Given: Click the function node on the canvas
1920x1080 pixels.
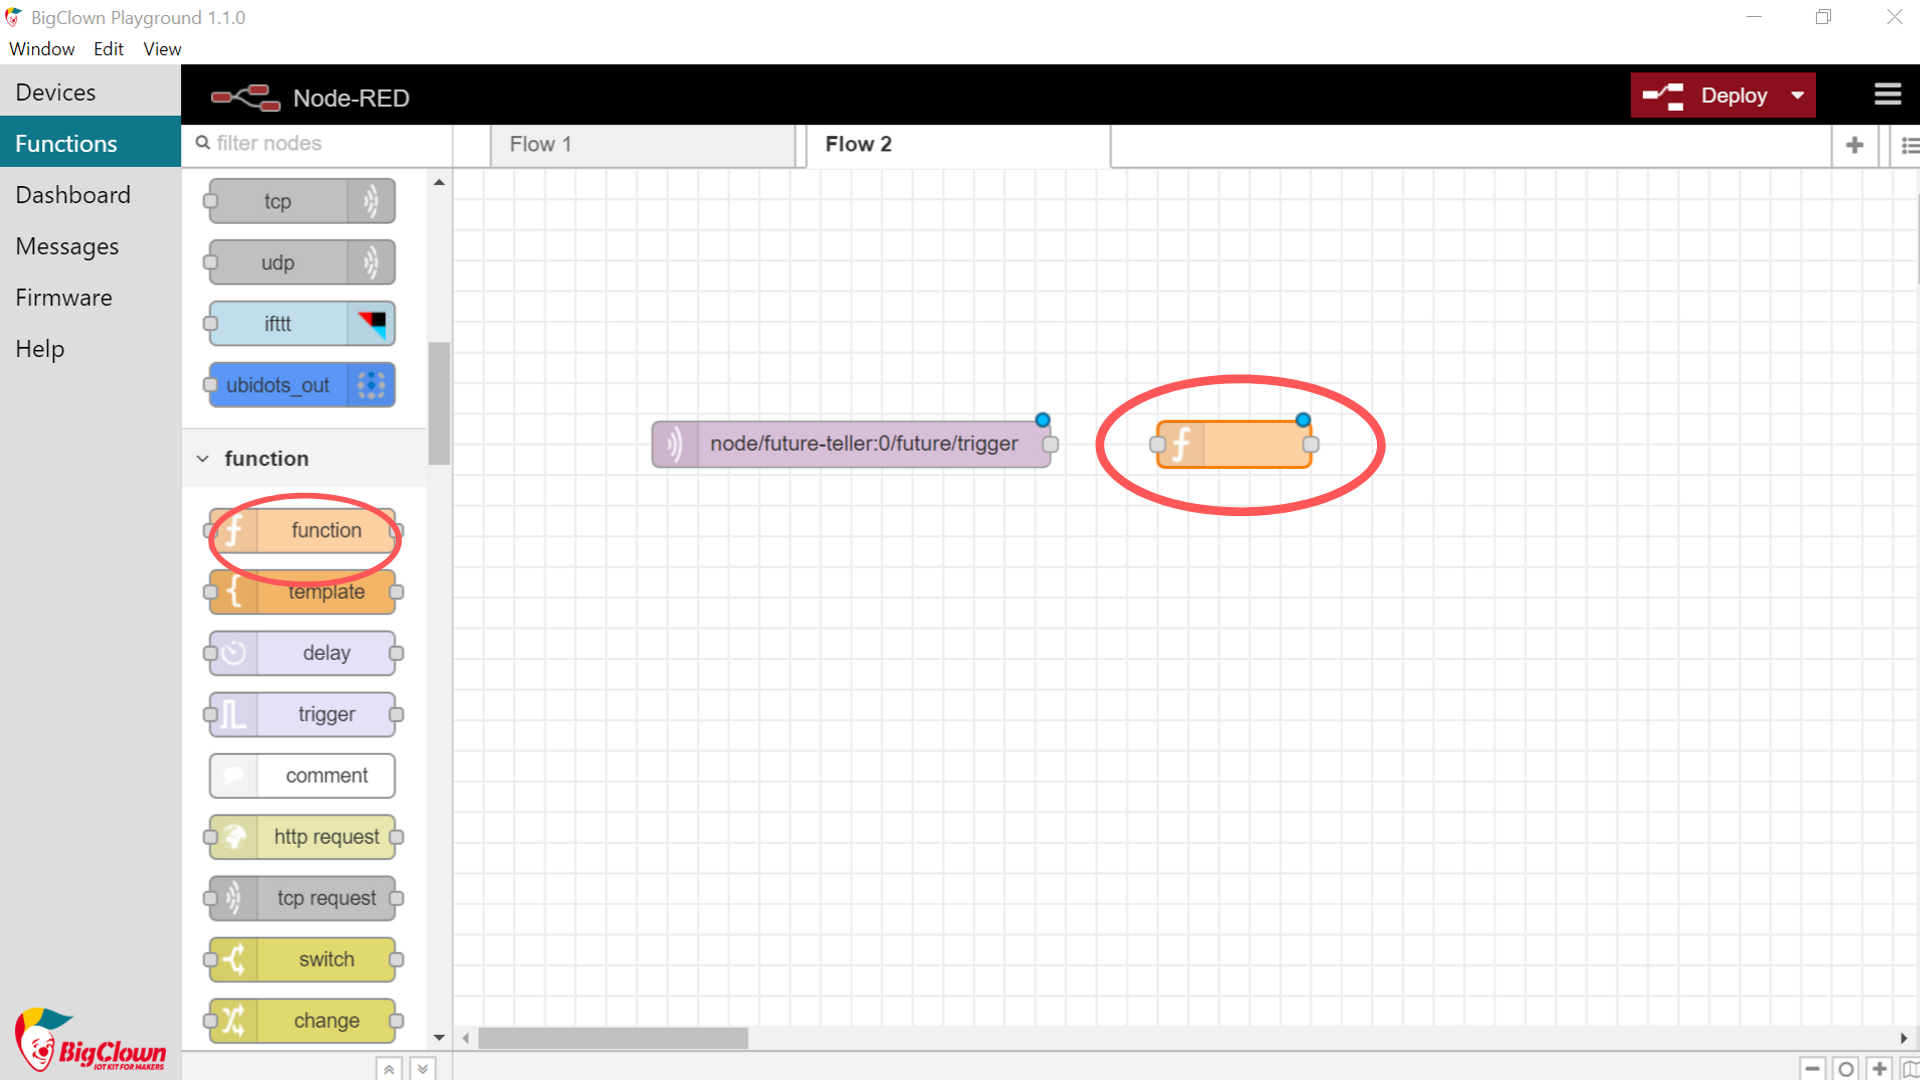Looking at the screenshot, I should pyautogui.click(x=1234, y=444).
